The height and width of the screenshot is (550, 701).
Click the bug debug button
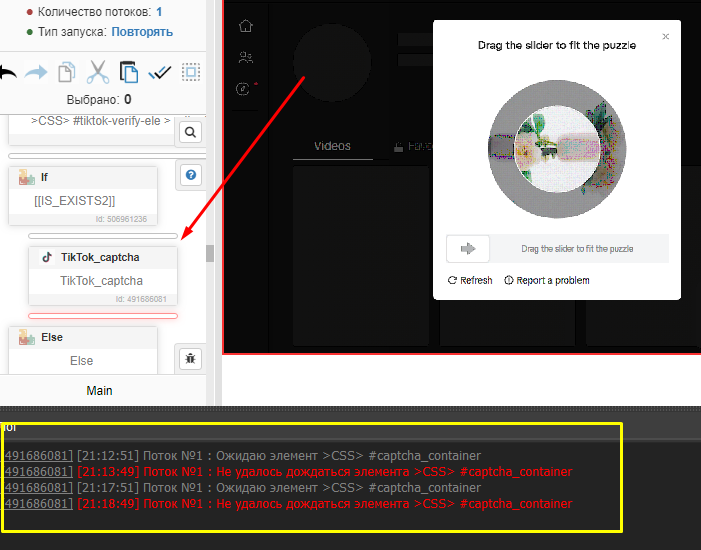click(x=190, y=357)
